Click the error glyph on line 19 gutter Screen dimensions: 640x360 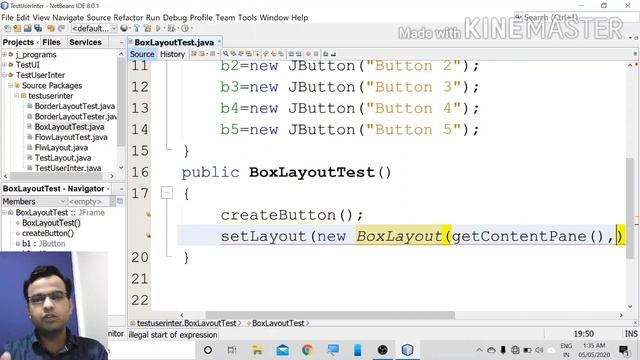148,236
